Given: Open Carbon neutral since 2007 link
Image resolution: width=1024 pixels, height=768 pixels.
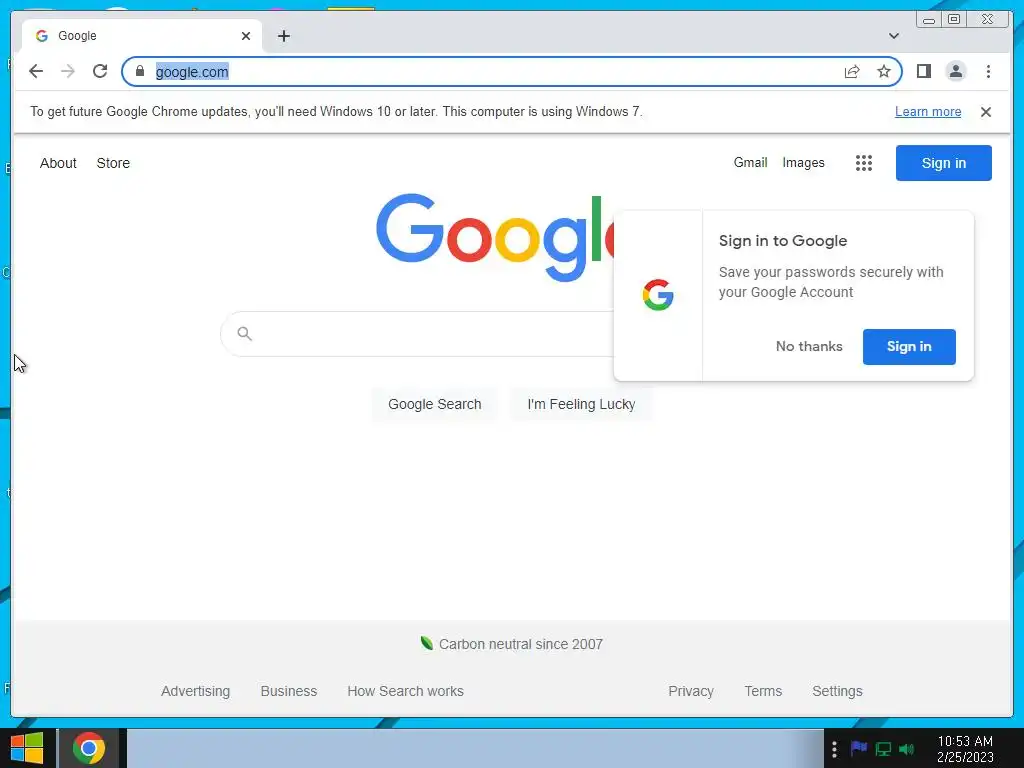Looking at the screenshot, I should [x=520, y=645].
